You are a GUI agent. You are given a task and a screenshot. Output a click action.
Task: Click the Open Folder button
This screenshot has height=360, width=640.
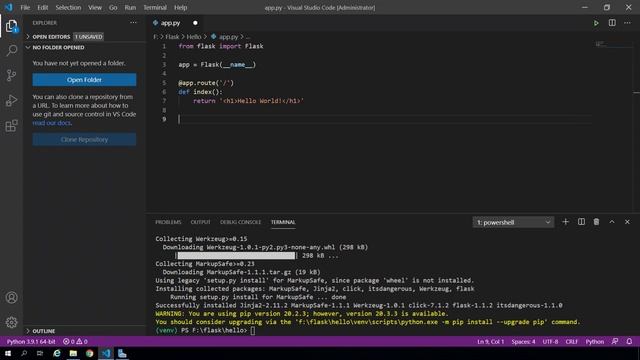(84, 80)
